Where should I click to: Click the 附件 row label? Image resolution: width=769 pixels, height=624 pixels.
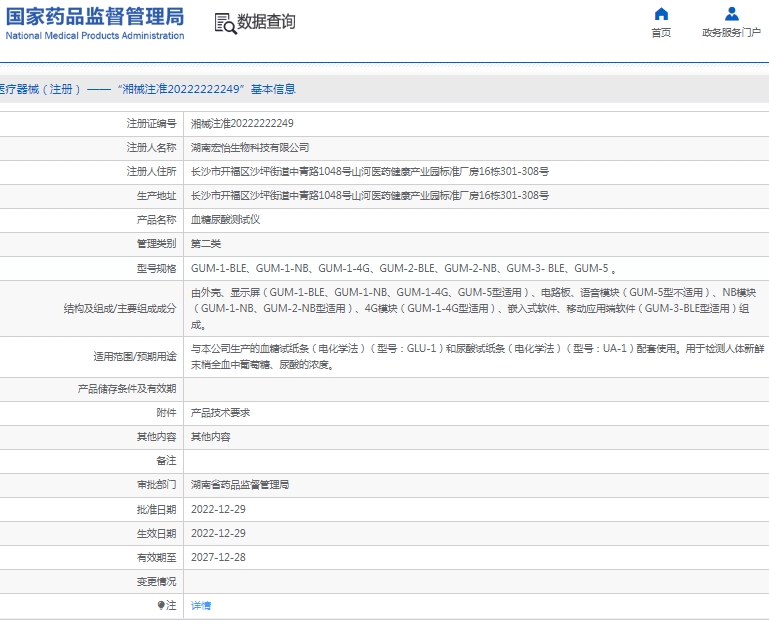pos(166,413)
